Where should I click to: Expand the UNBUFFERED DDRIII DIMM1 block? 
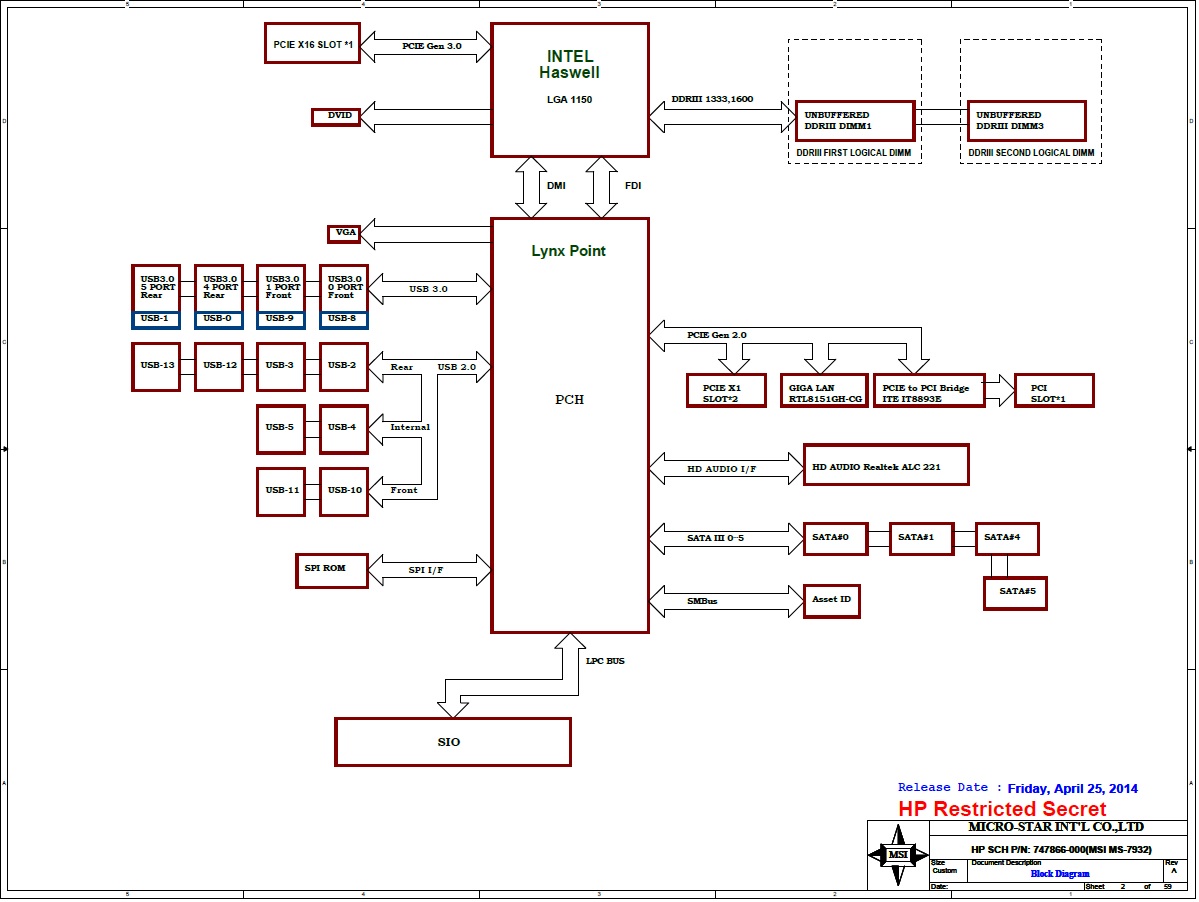854,120
